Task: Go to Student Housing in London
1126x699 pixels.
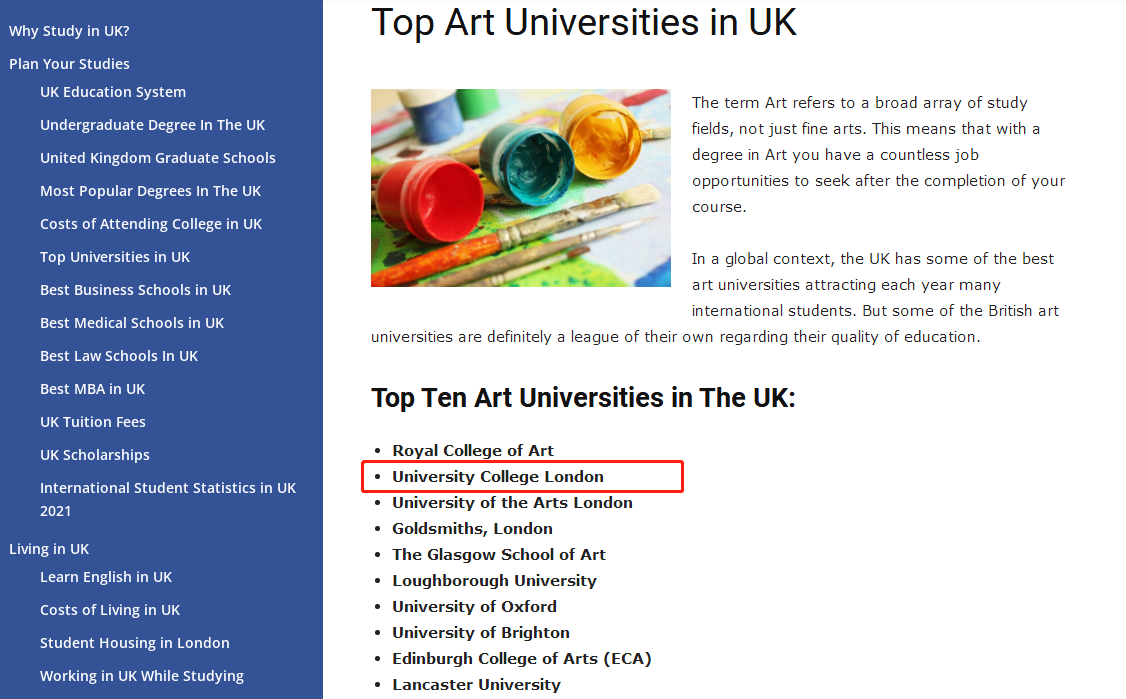Action: [134, 643]
